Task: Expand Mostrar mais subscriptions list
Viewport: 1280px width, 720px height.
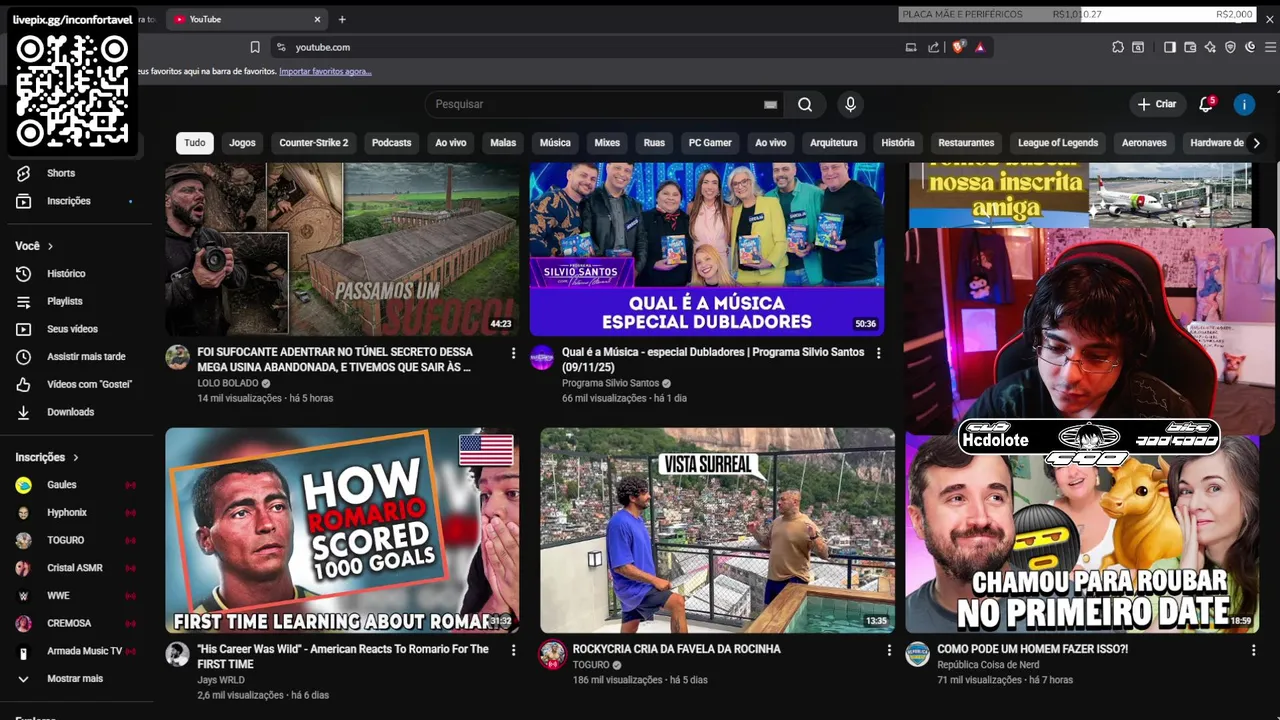Action: [75, 678]
